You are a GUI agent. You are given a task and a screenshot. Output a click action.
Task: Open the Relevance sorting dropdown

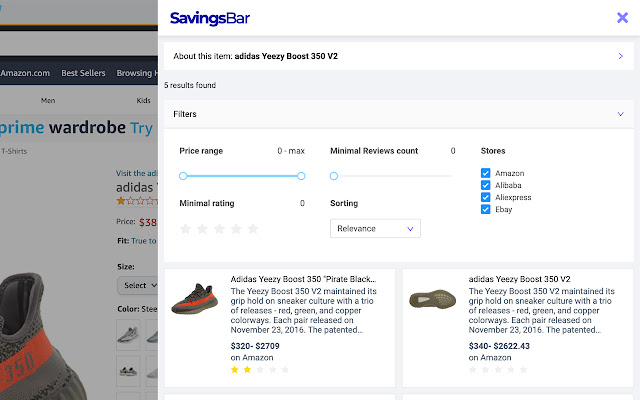(x=375, y=229)
